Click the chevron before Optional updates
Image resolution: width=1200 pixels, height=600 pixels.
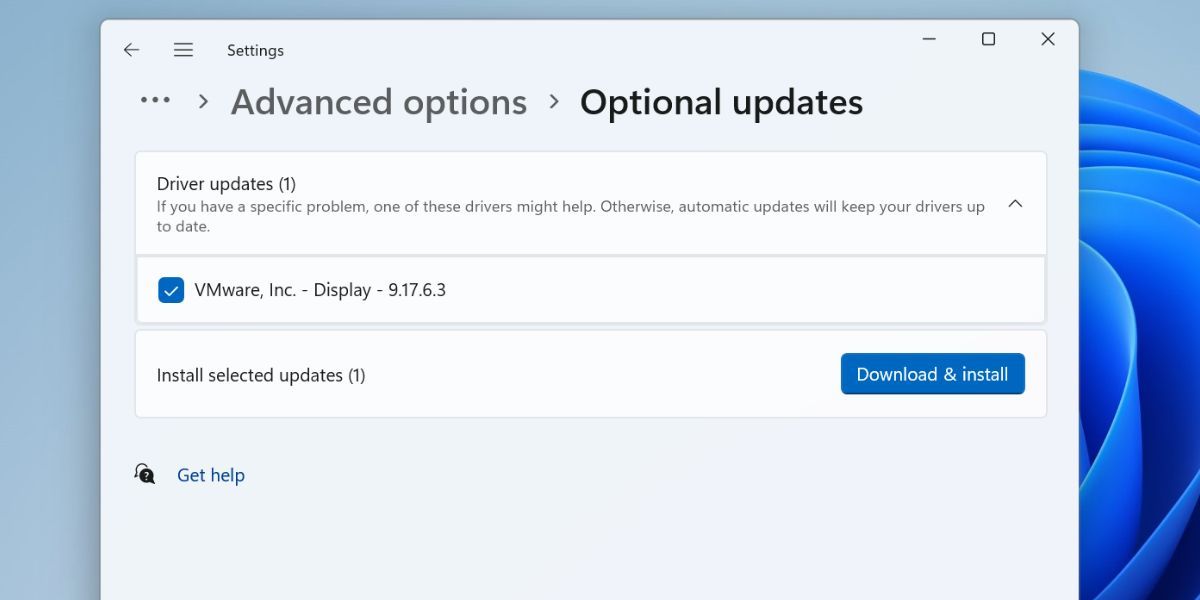(554, 101)
